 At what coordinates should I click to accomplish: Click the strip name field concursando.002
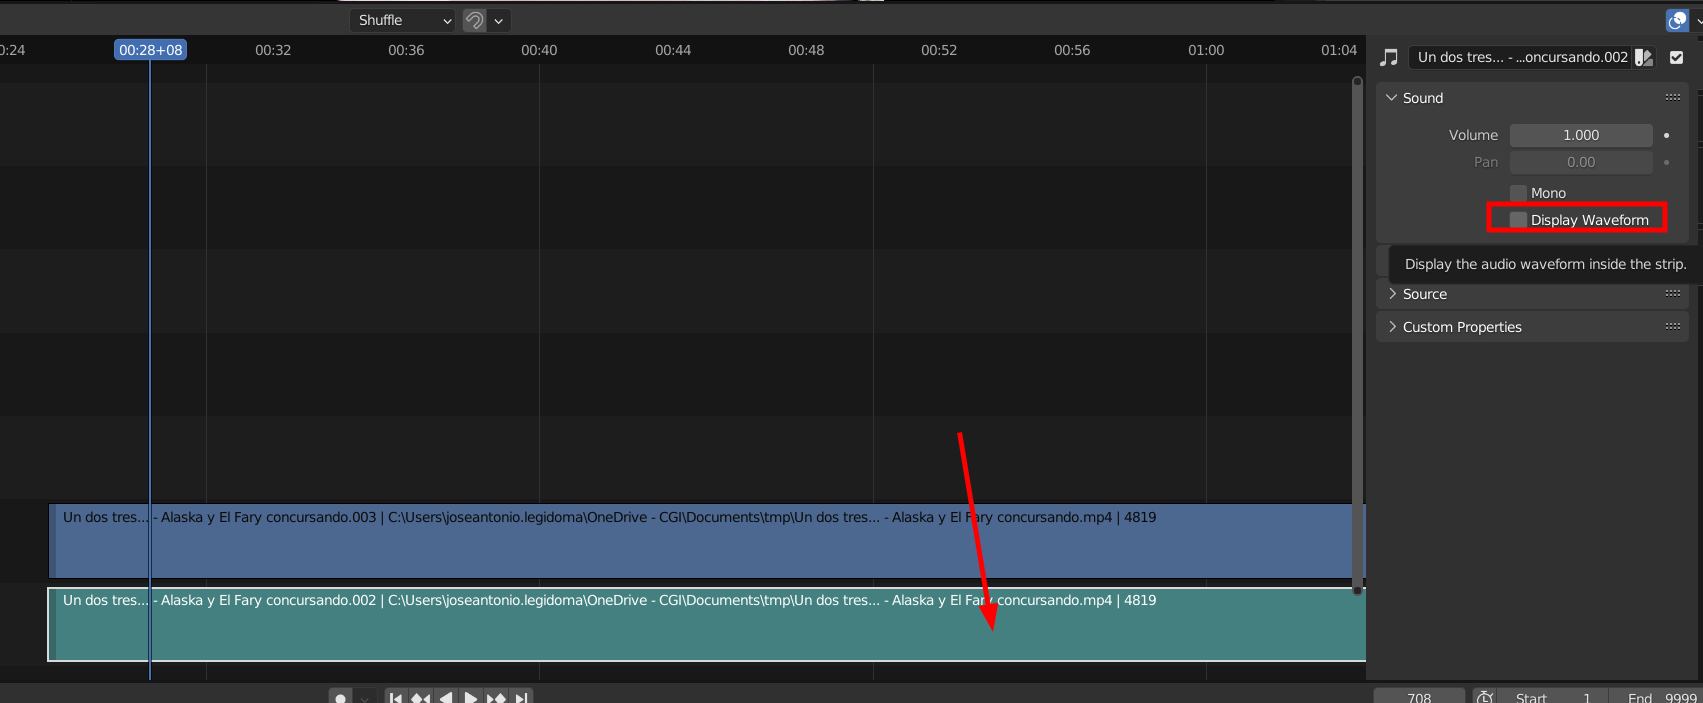click(1520, 58)
